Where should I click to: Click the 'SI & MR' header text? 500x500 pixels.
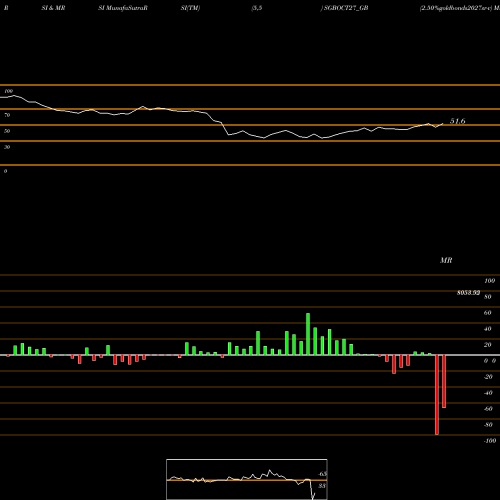click(x=53, y=8)
